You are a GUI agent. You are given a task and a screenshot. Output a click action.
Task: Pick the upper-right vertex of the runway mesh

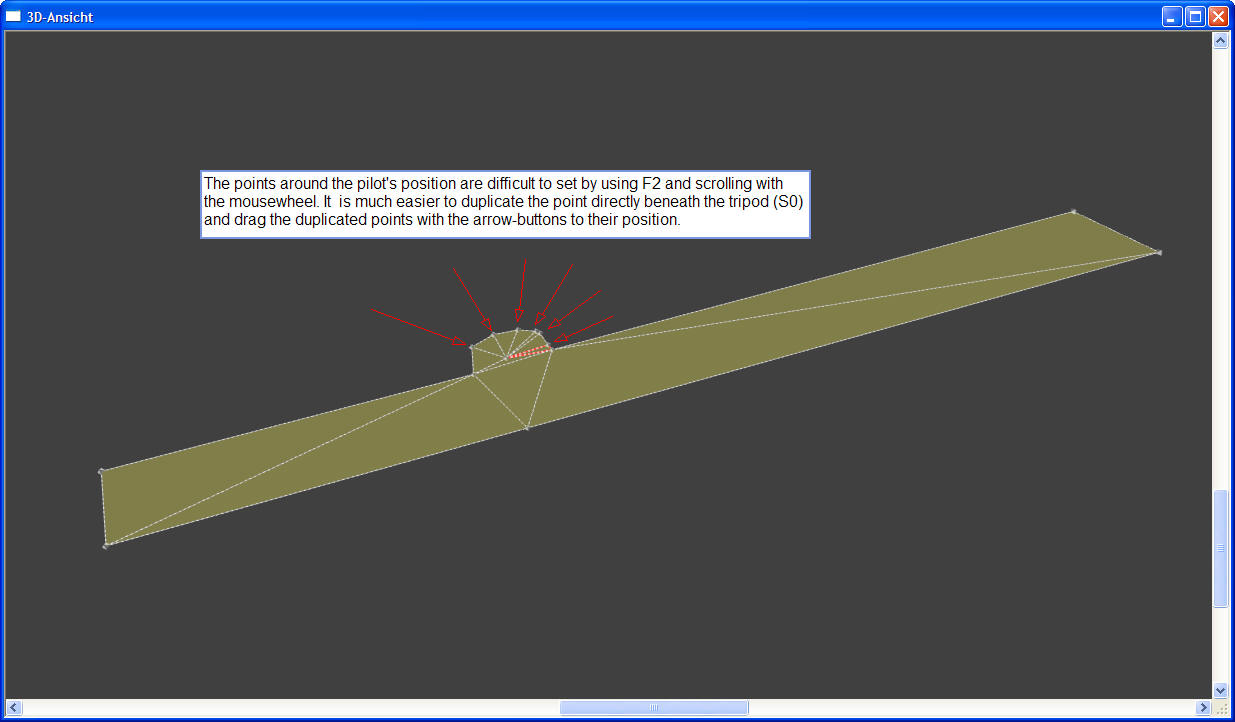coord(1074,211)
